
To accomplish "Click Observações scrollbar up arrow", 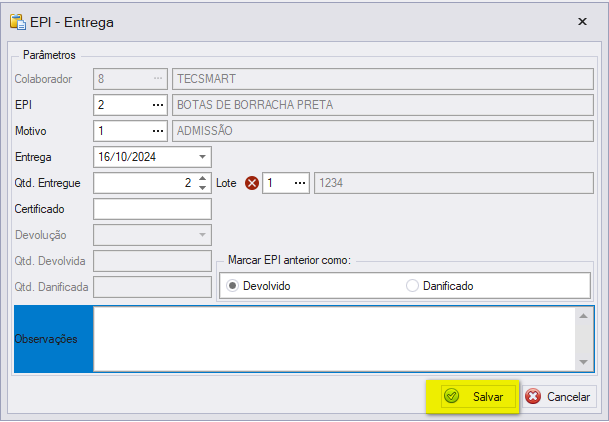I will [583, 316].
